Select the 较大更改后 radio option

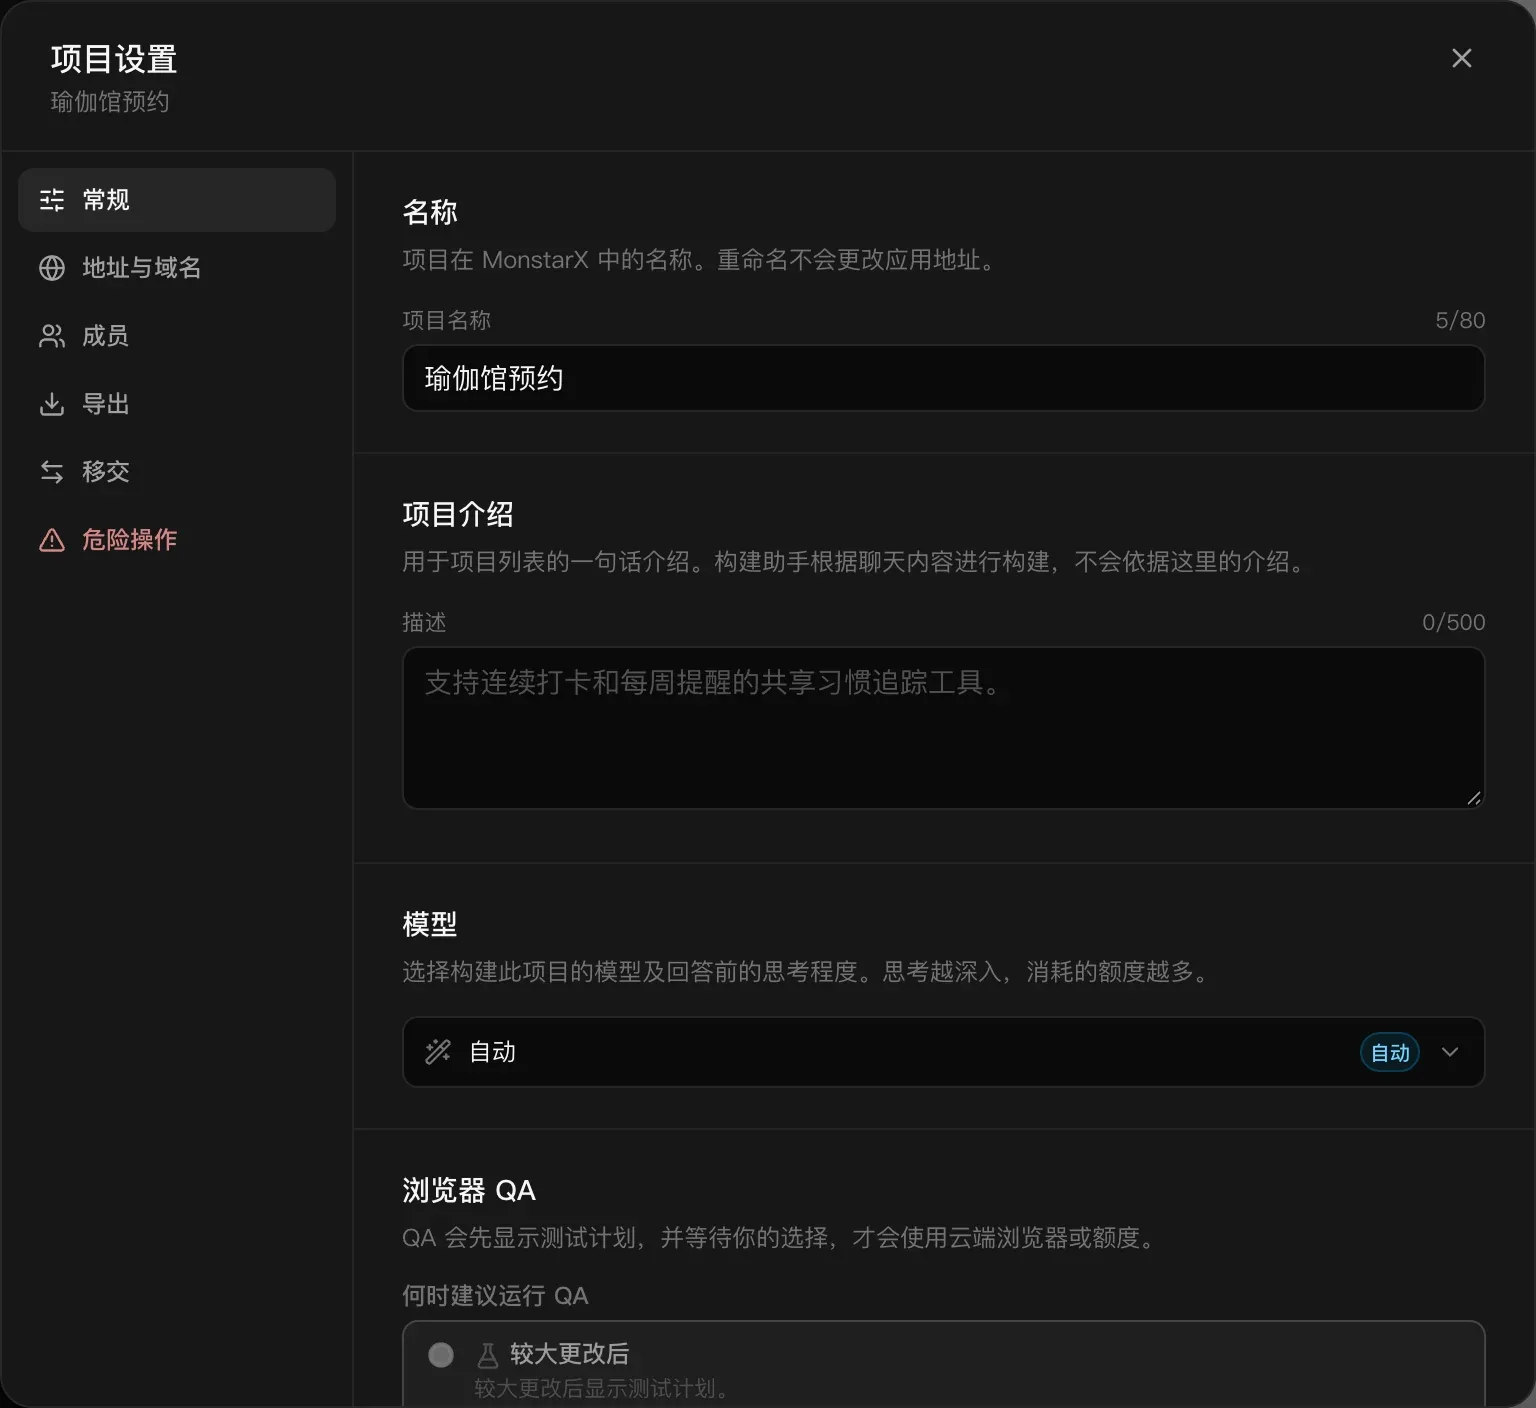[441, 1355]
